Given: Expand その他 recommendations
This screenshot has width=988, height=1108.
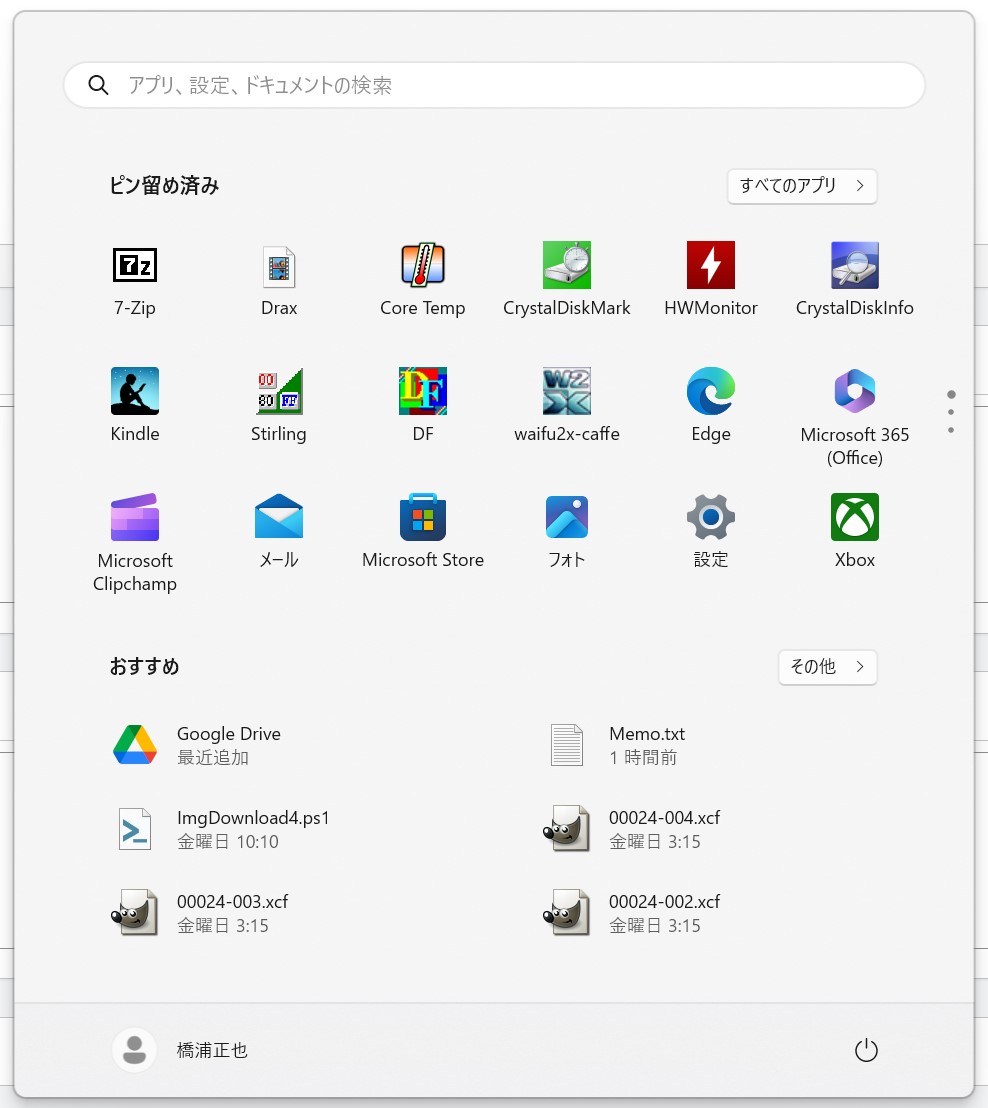Looking at the screenshot, I should click(828, 666).
